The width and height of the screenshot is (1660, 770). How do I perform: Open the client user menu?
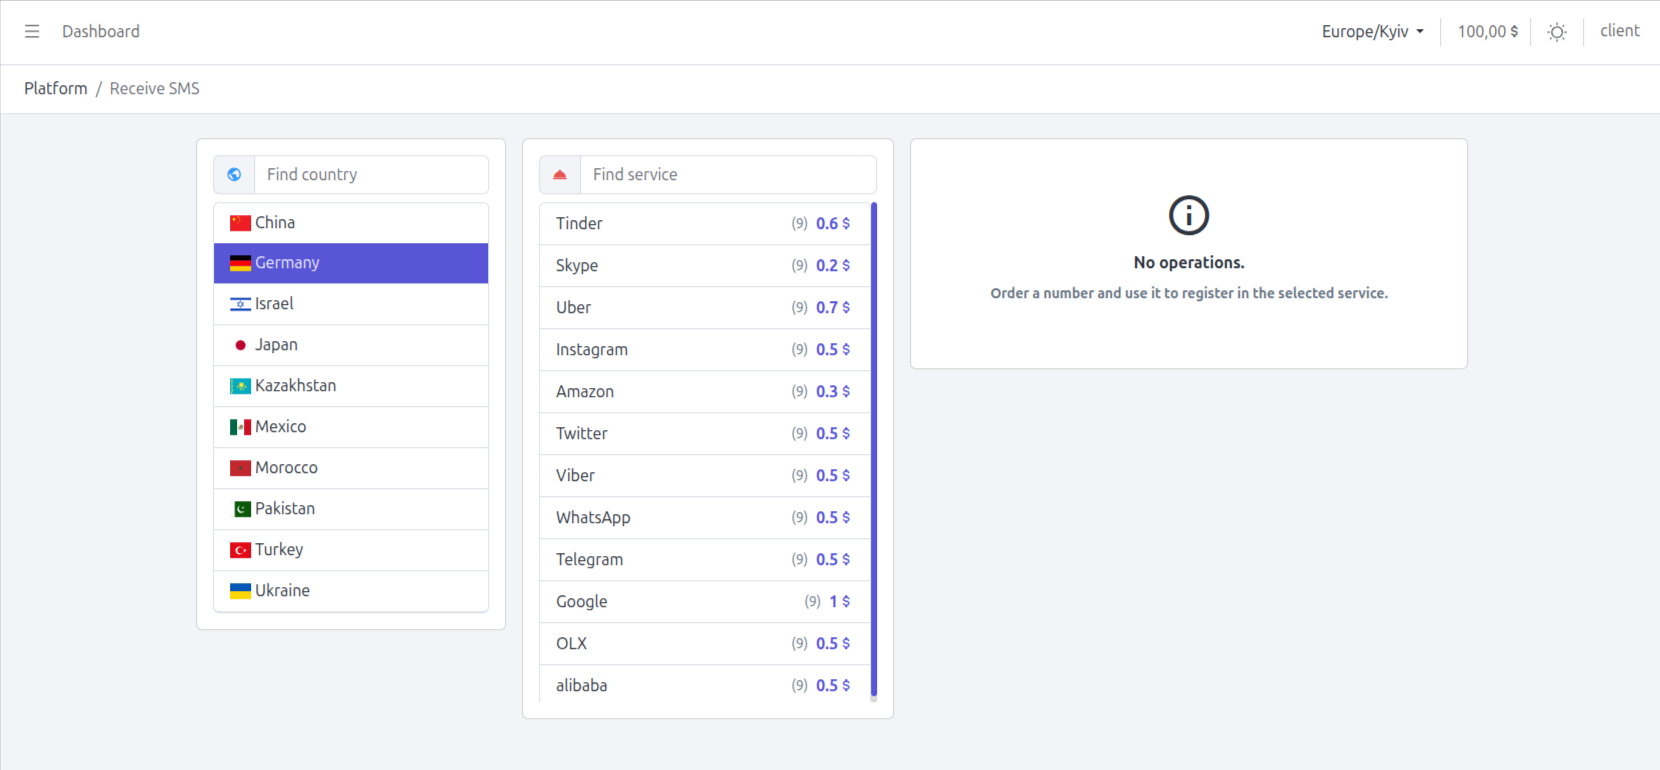(x=1619, y=31)
